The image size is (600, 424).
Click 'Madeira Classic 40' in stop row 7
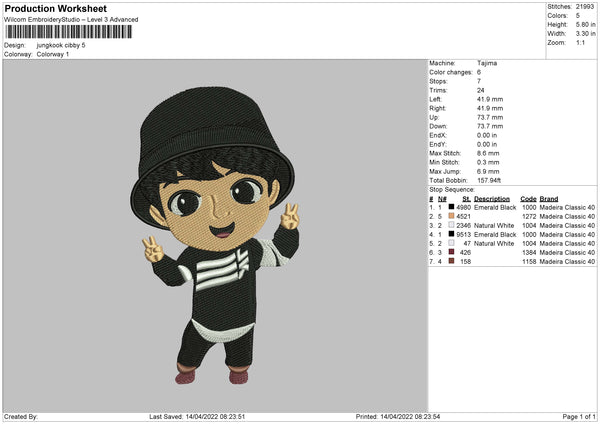click(567, 262)
